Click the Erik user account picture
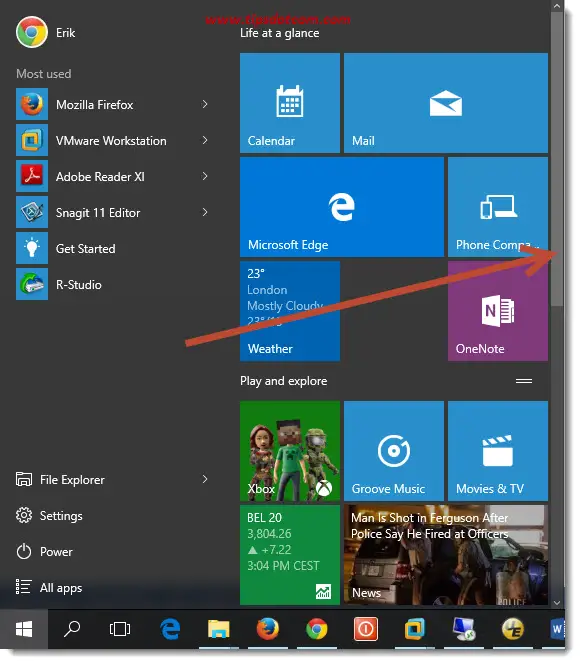The height and width of the screenshot is (664, 580). click(32, 32)
